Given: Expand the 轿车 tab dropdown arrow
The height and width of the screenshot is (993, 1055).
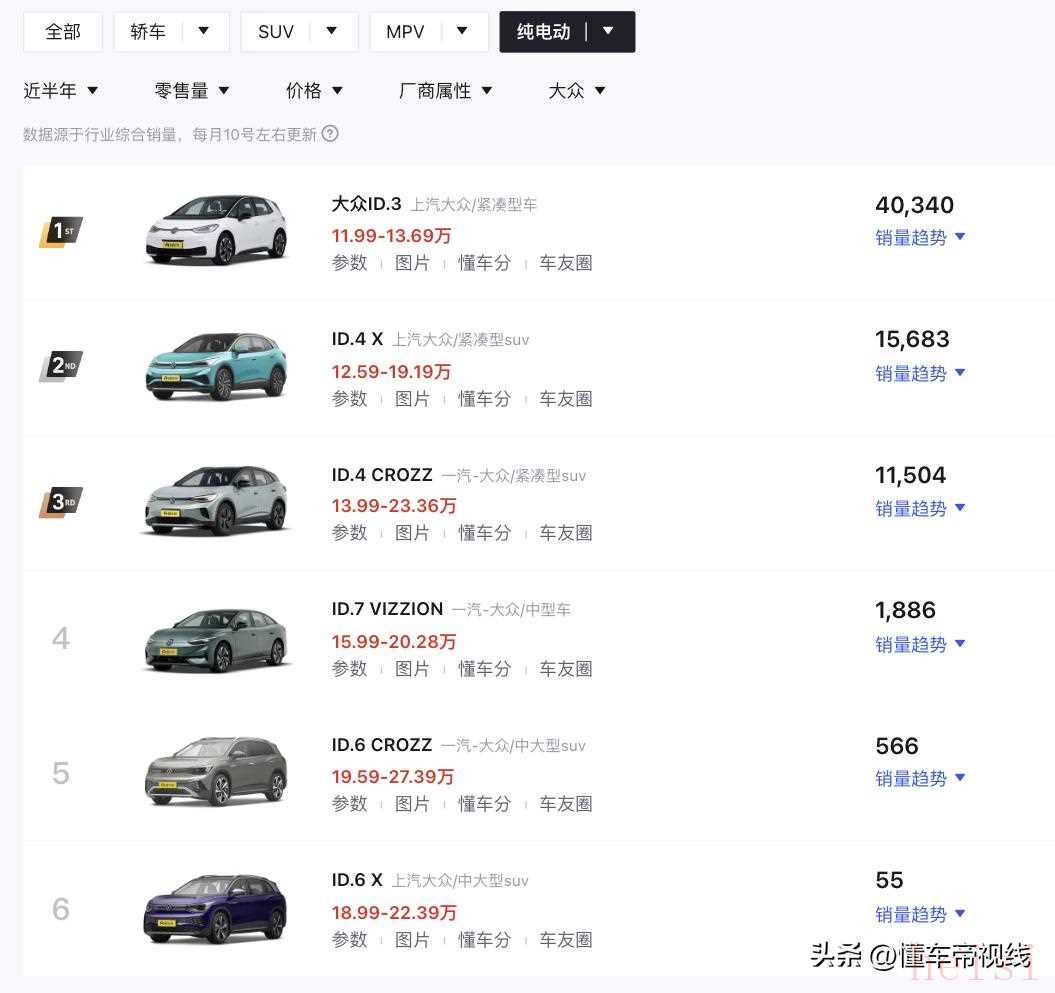Looking at the screenshot, I should click(204, 30).
